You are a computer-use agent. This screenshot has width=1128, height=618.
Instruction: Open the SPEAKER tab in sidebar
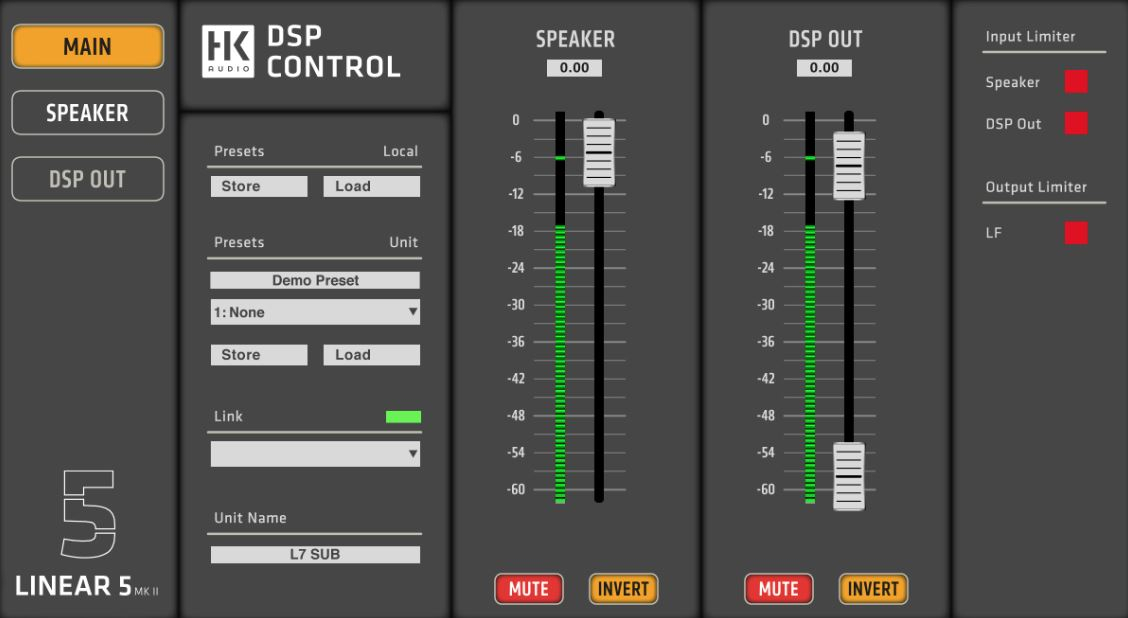(88, 113)
